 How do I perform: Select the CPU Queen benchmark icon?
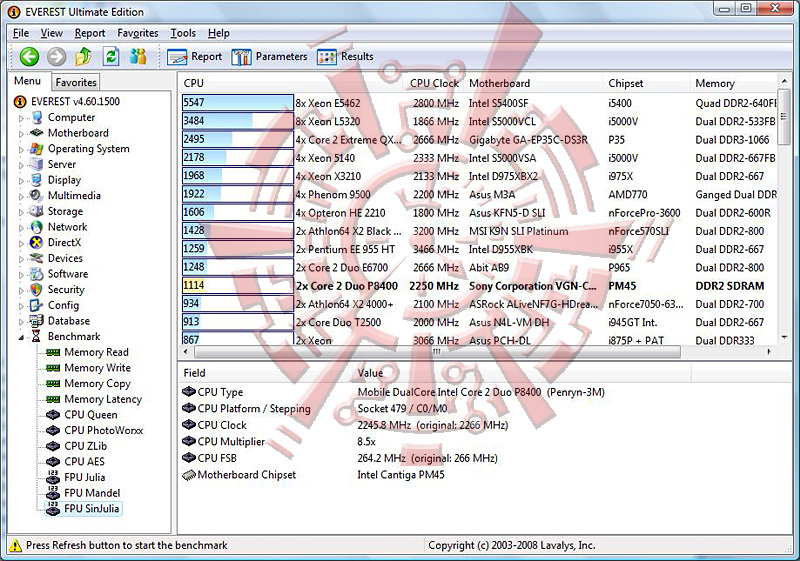point(53,415)
